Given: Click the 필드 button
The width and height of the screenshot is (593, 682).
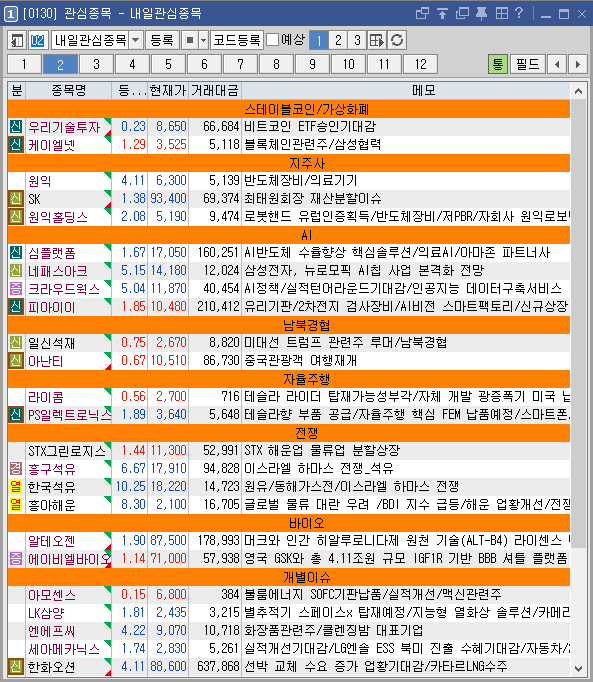Looking at the screenshot, I should pos(527,64).
